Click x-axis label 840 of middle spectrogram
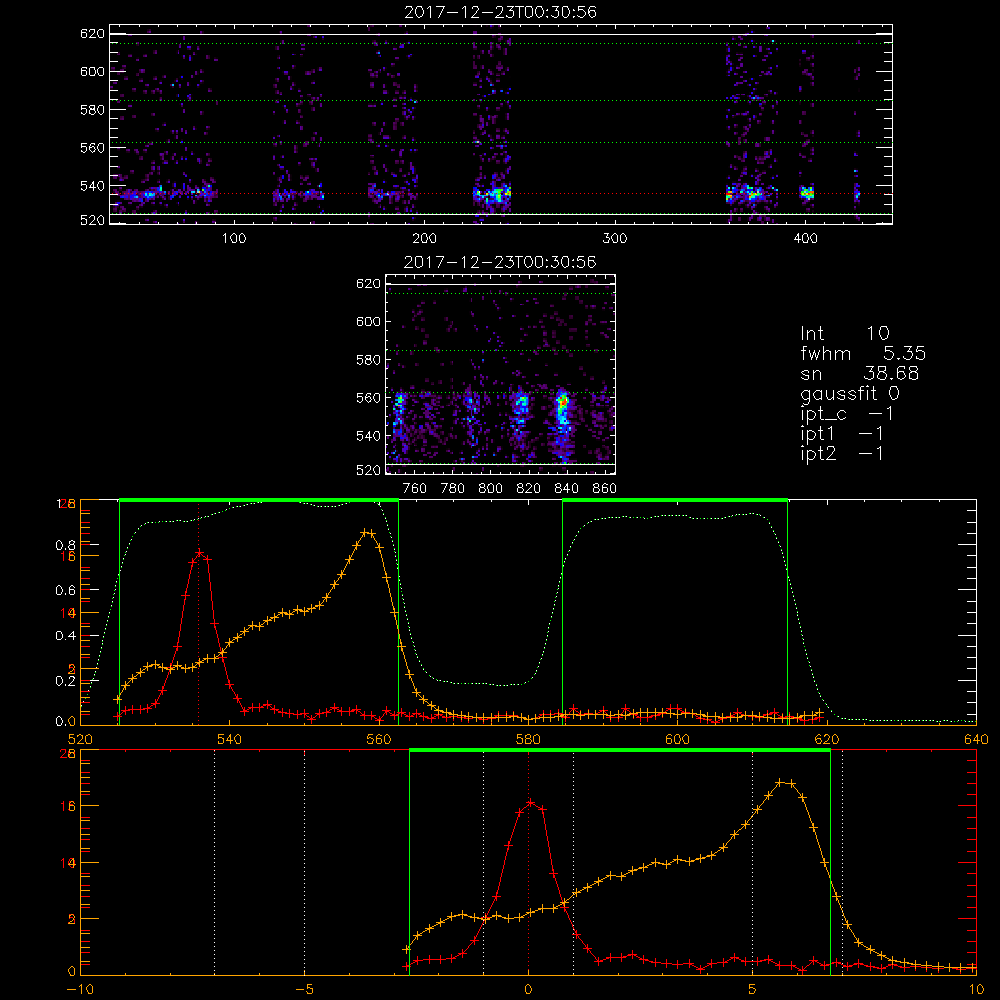Screen dimensions: 1000x1000 coord(567,489)
